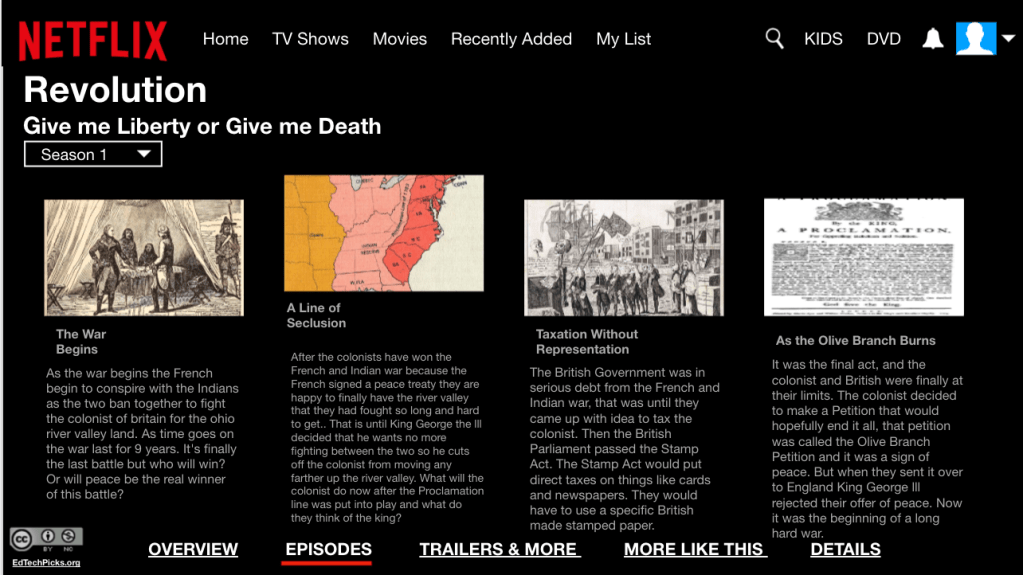The height and width of the screenshot is (575, 1023).
Task: Expand the profile menu caret beside avatar
Action: [x=1008, y=39]
